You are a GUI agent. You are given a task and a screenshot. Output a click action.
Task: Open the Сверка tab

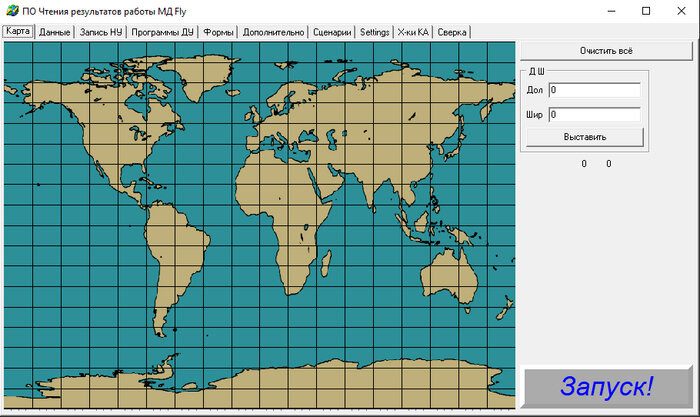tap(452, 32)
